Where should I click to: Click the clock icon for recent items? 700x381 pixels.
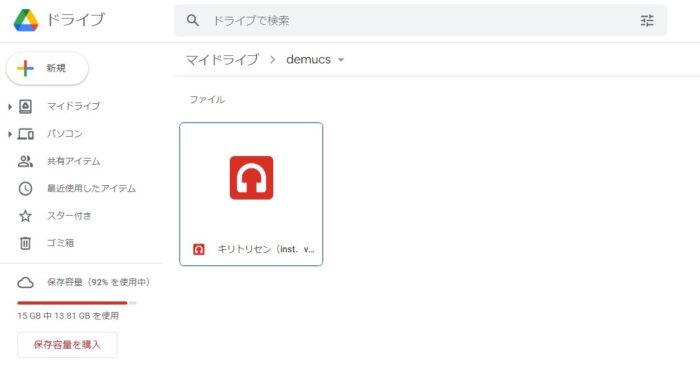coord(25,188)
